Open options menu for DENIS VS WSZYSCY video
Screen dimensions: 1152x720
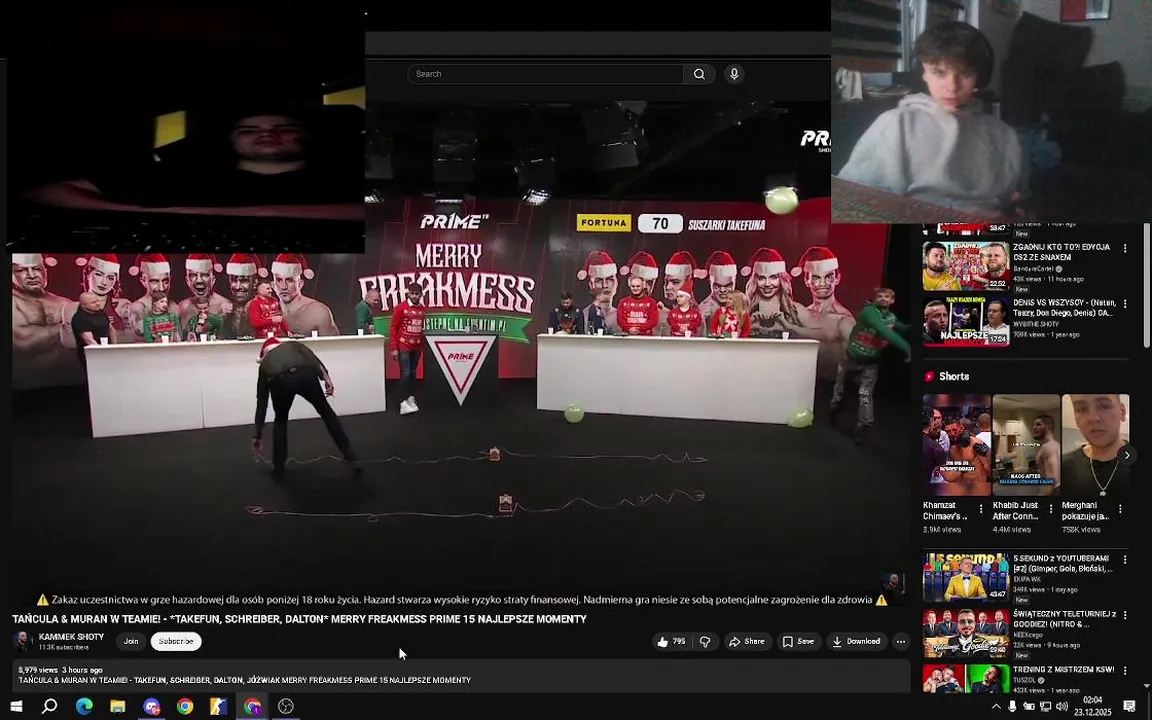[1124, 303]
